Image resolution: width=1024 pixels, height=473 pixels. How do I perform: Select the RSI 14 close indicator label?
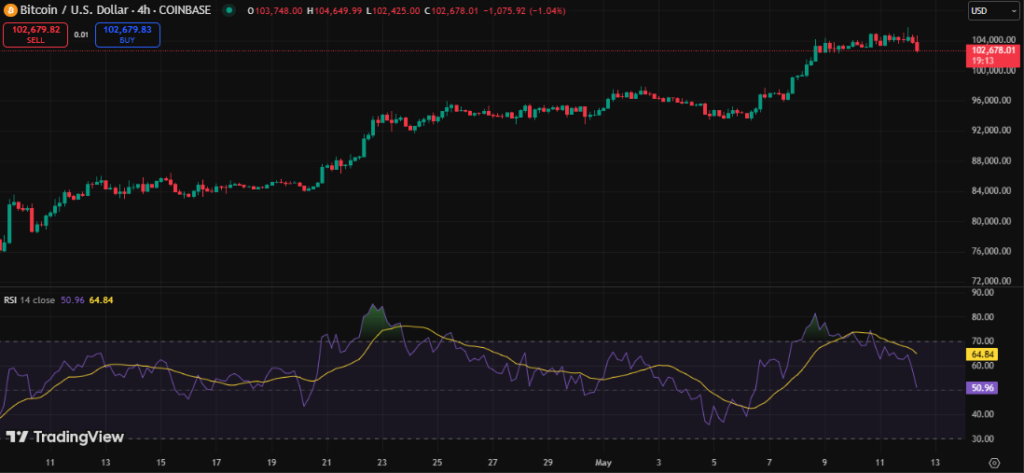31,299
